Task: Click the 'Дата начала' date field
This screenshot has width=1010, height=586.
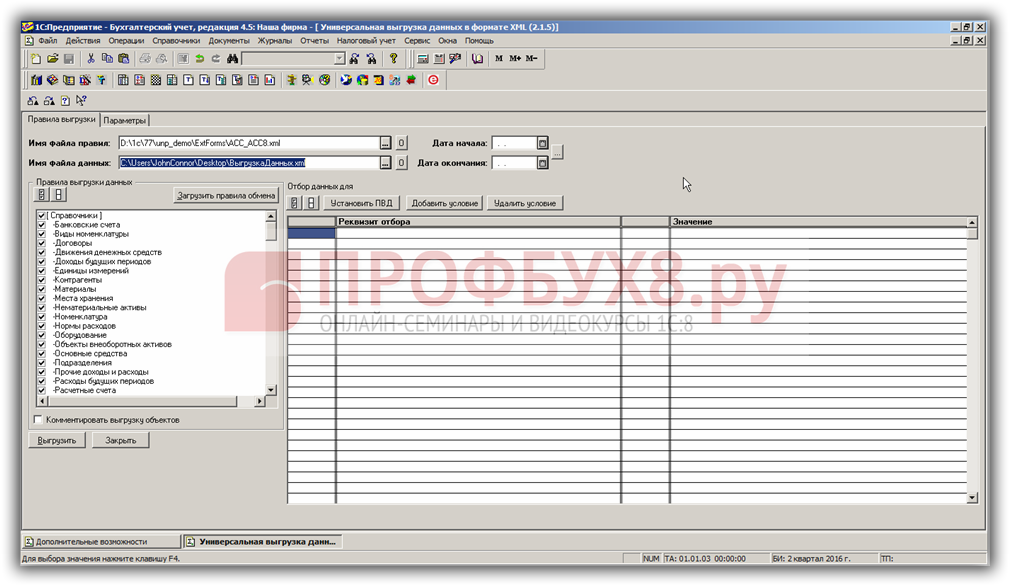Action: click(514, 143)
